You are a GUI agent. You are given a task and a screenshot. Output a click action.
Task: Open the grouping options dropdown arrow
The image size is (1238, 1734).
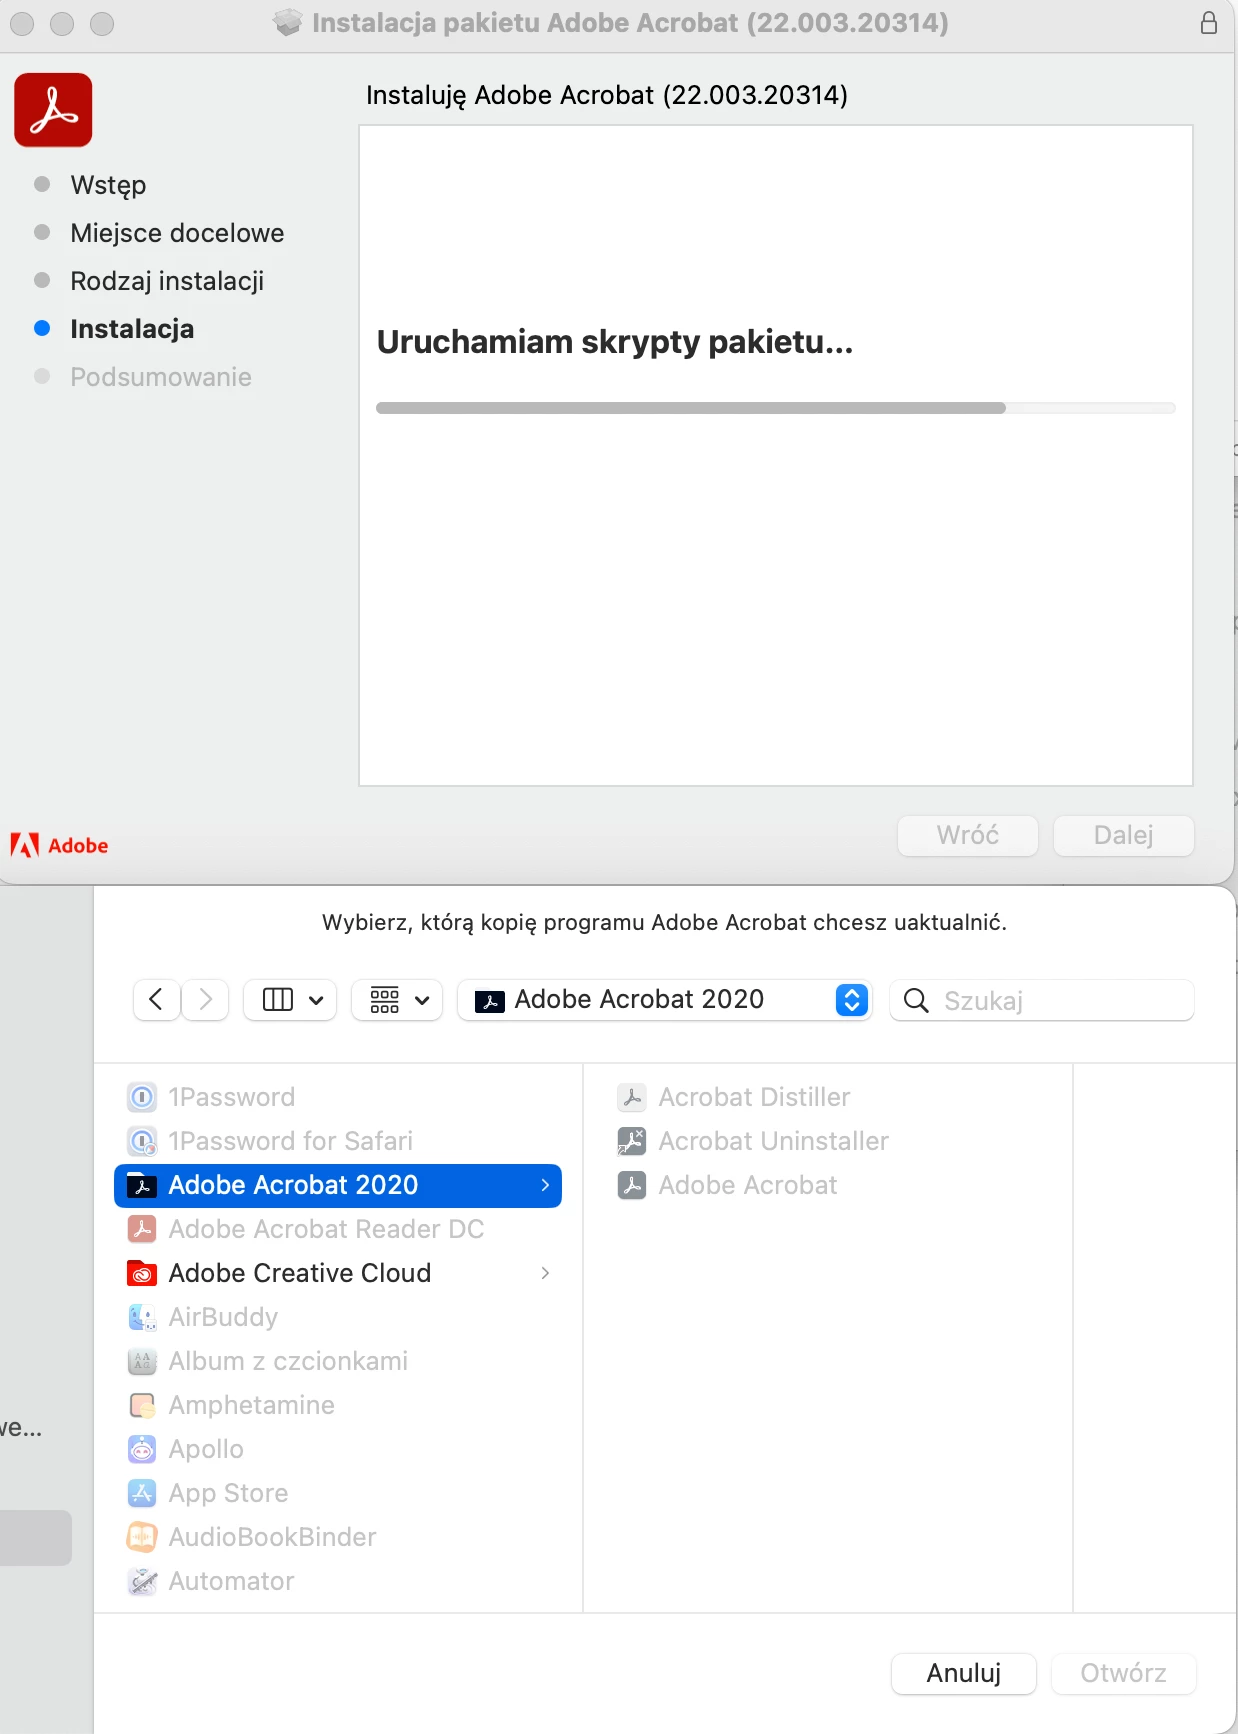[x=422, y=1000]
